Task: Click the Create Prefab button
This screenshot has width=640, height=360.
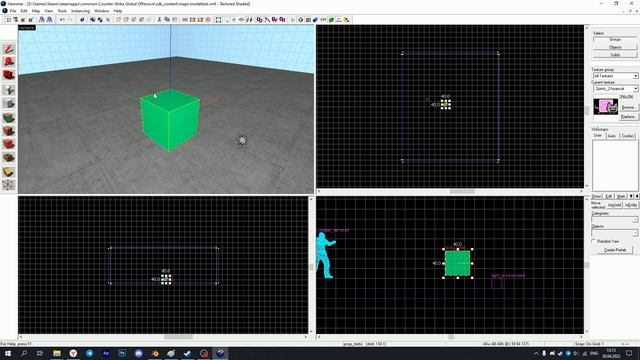Action: [x=615, y=250]
